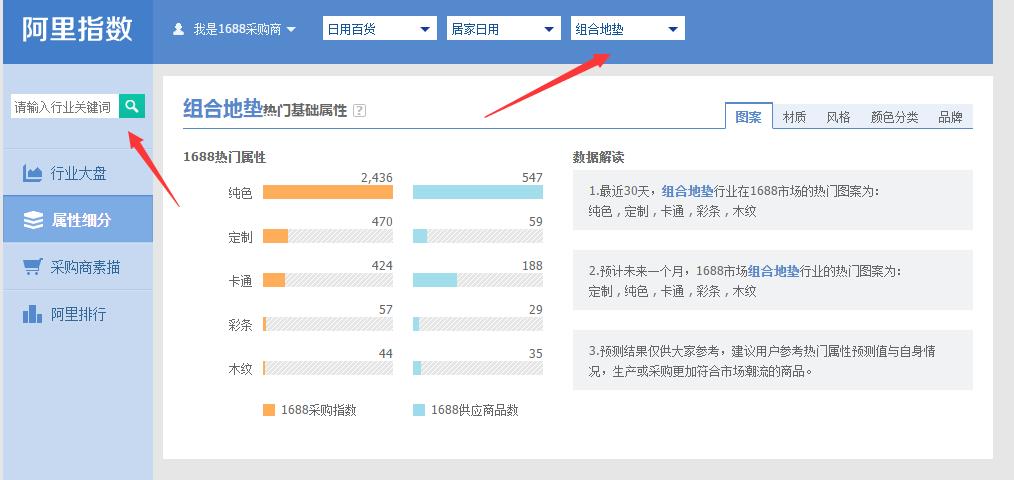Click the 2,436 purchase index value

(376, 178)
